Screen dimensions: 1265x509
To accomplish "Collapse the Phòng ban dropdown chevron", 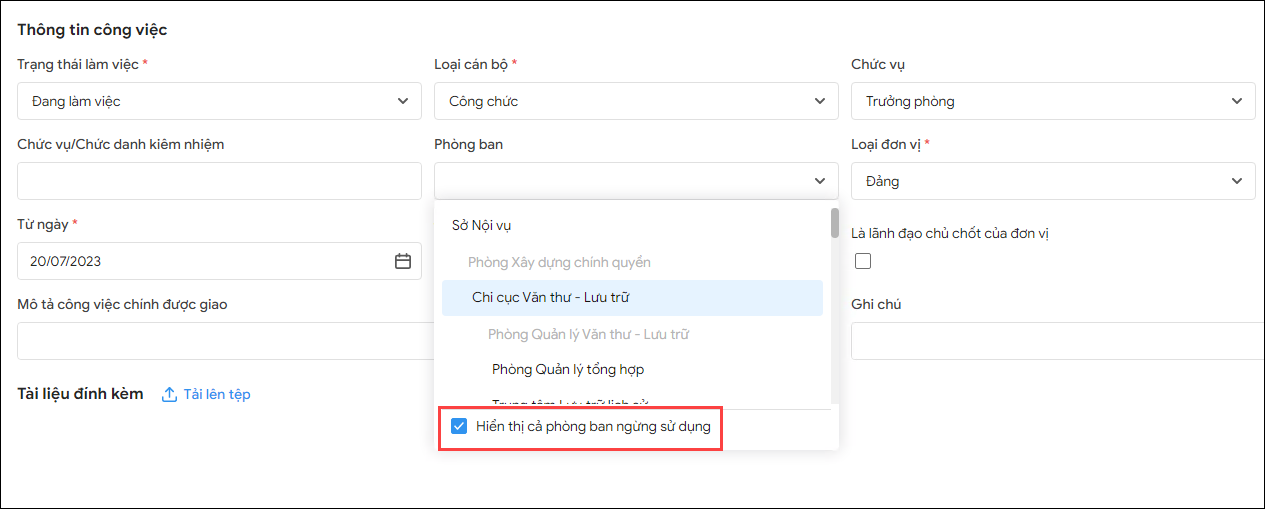I will tap(819, 181).
